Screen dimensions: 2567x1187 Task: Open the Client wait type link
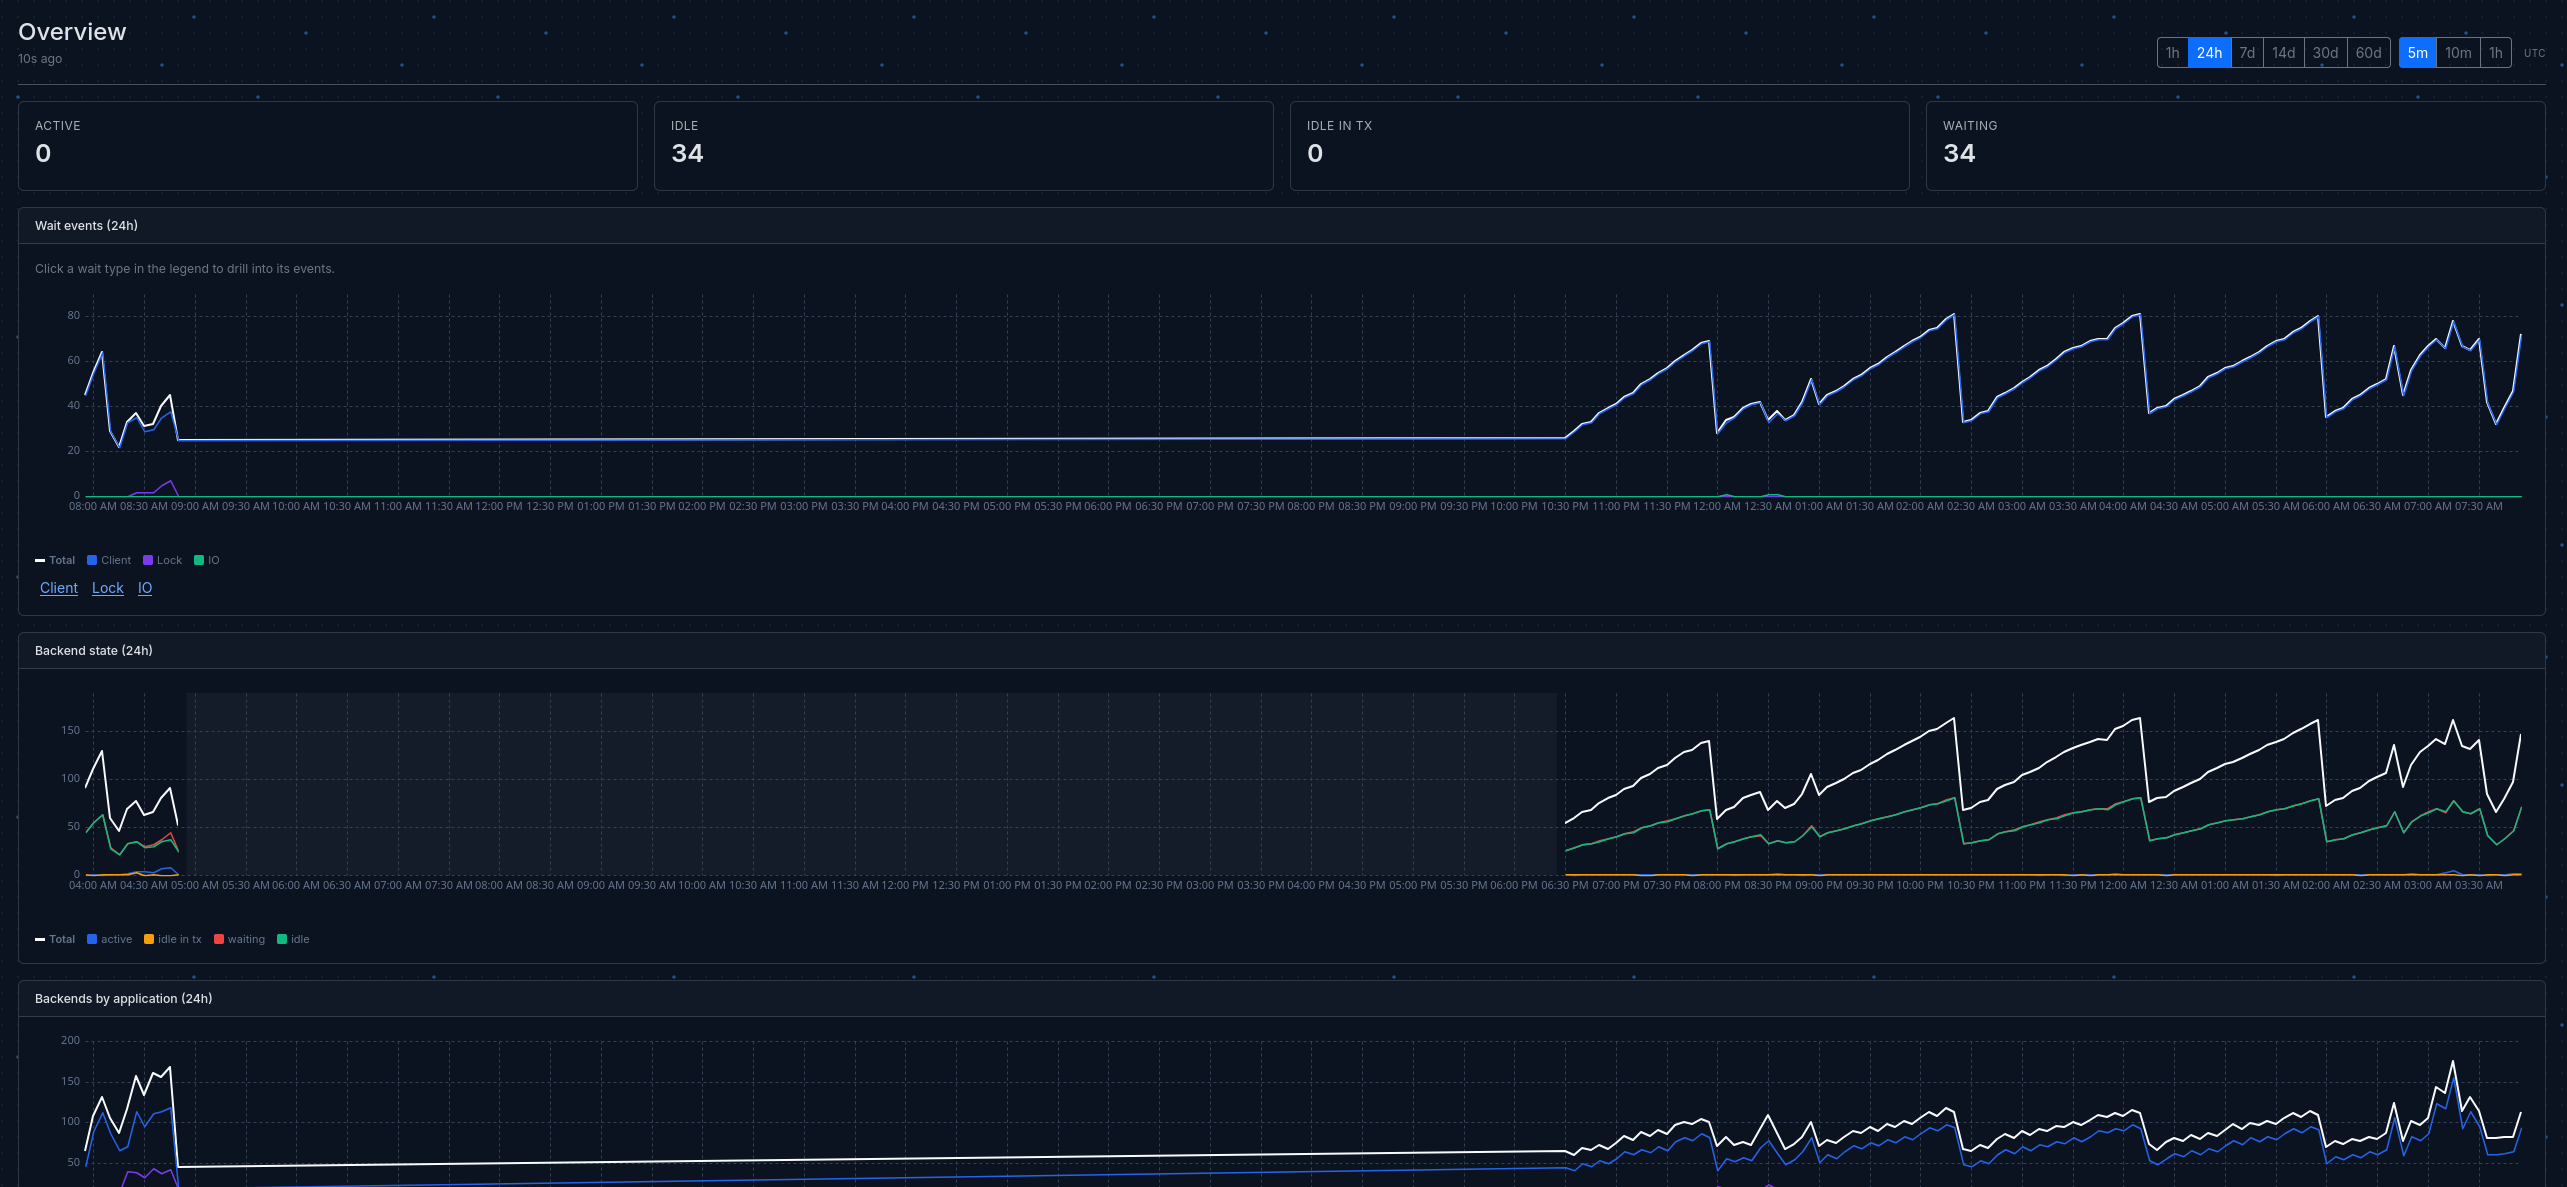(x=59, y=588)
